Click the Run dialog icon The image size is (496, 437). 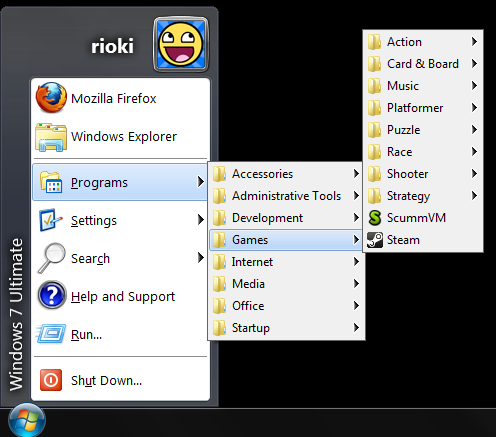(x=51, y=333)
